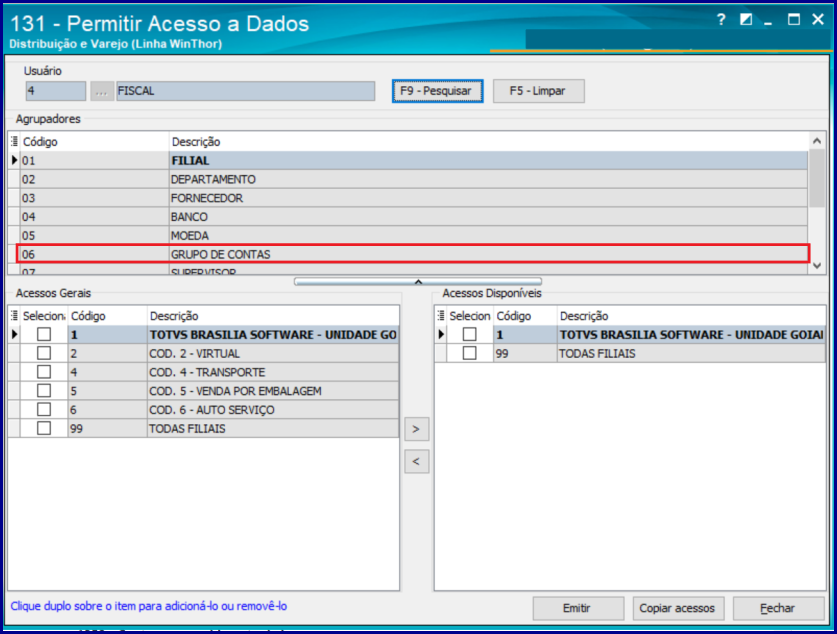
Task: Click COD. 4 - TRANSPORTE description cell
Action: [273, 372]
